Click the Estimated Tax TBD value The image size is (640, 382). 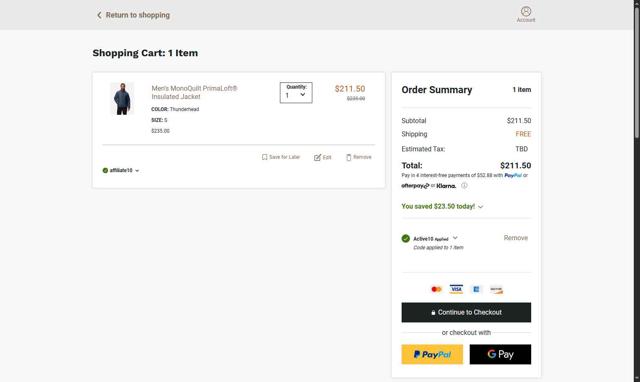pos(522,149)
